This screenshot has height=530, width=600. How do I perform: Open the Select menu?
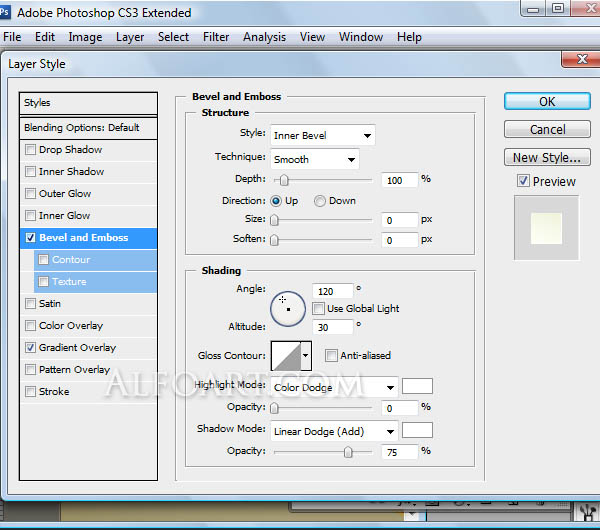pos(173,37)
